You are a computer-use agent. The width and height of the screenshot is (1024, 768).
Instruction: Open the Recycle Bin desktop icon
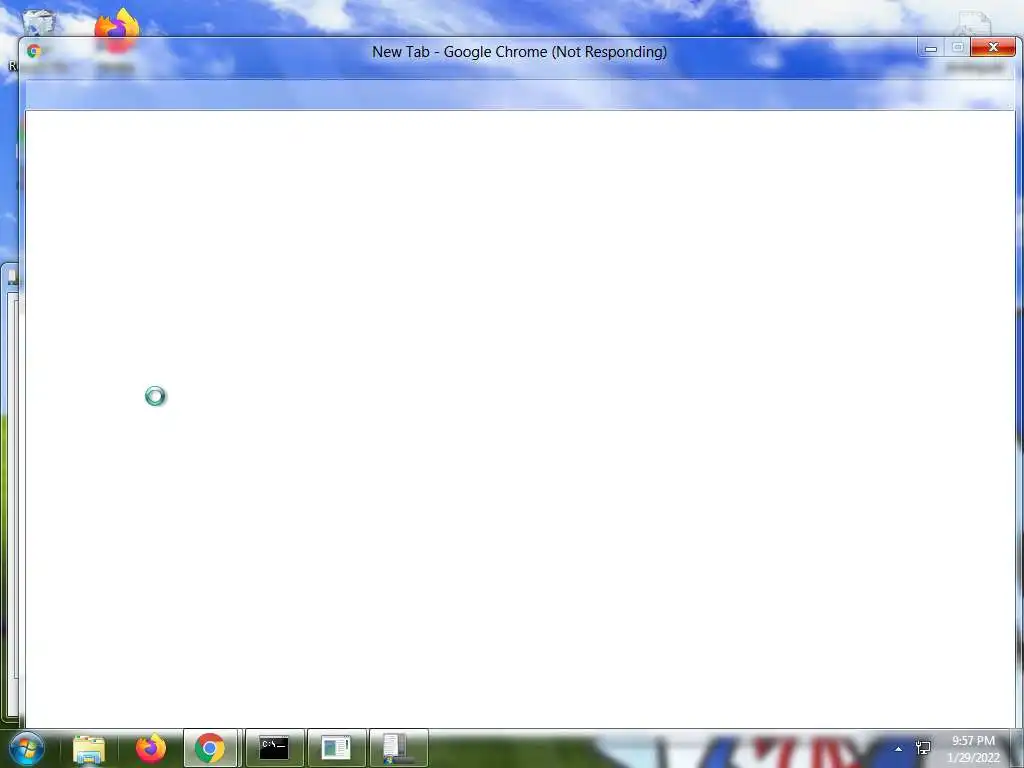click(x=38, y=22)
